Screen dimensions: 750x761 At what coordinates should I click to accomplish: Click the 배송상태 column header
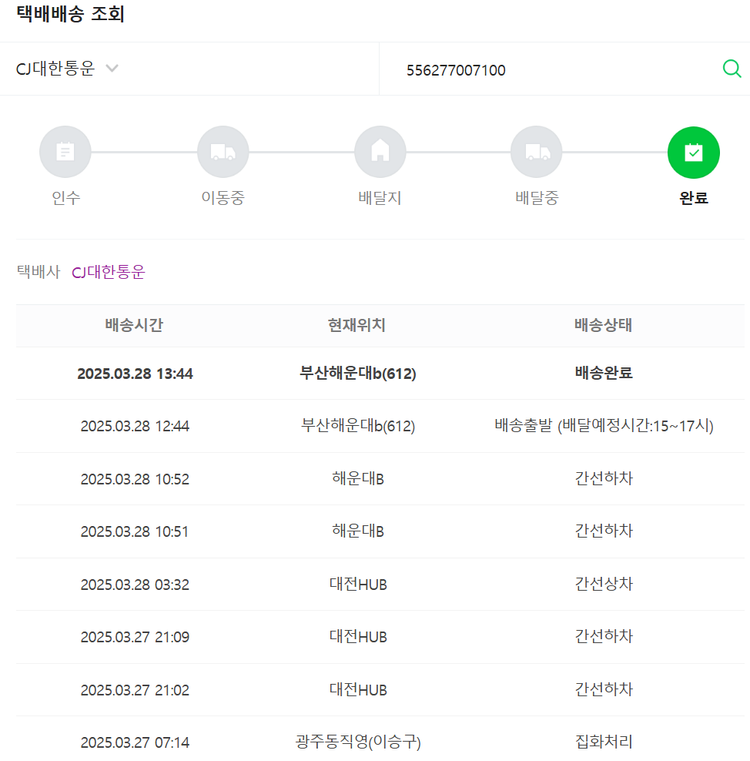tap(603, 325)
